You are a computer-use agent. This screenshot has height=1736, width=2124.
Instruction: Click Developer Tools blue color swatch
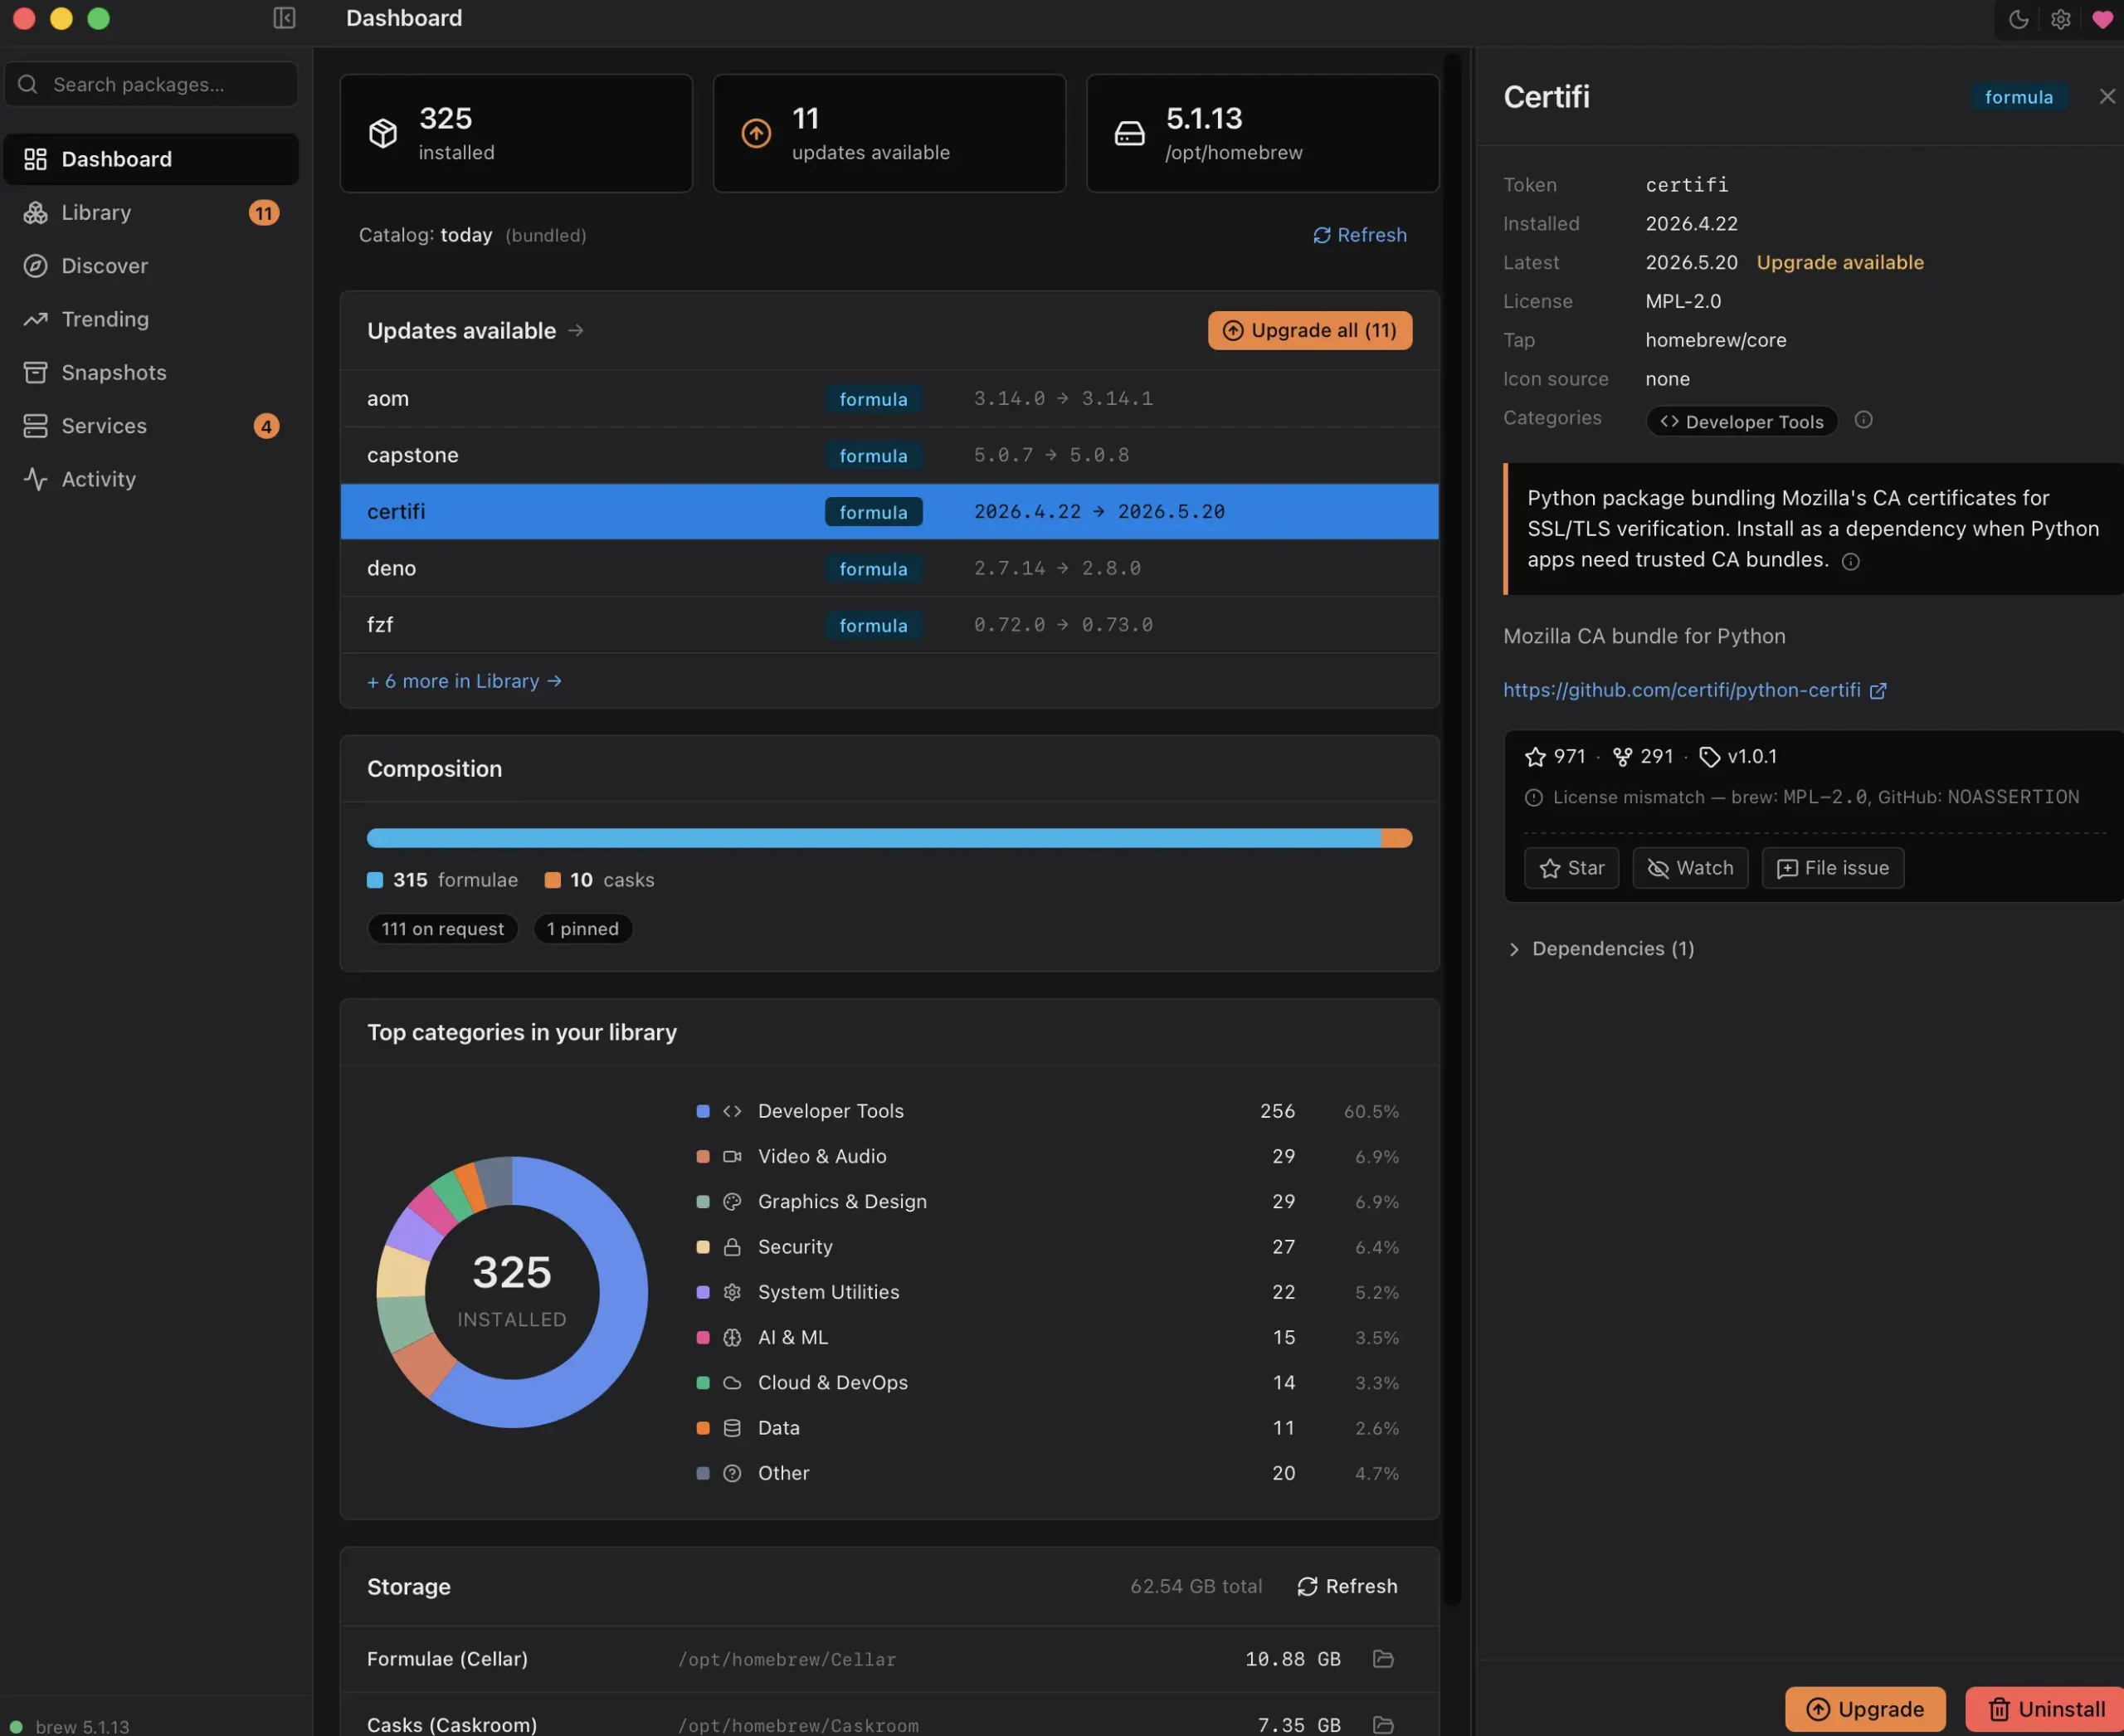[703, 1111]
